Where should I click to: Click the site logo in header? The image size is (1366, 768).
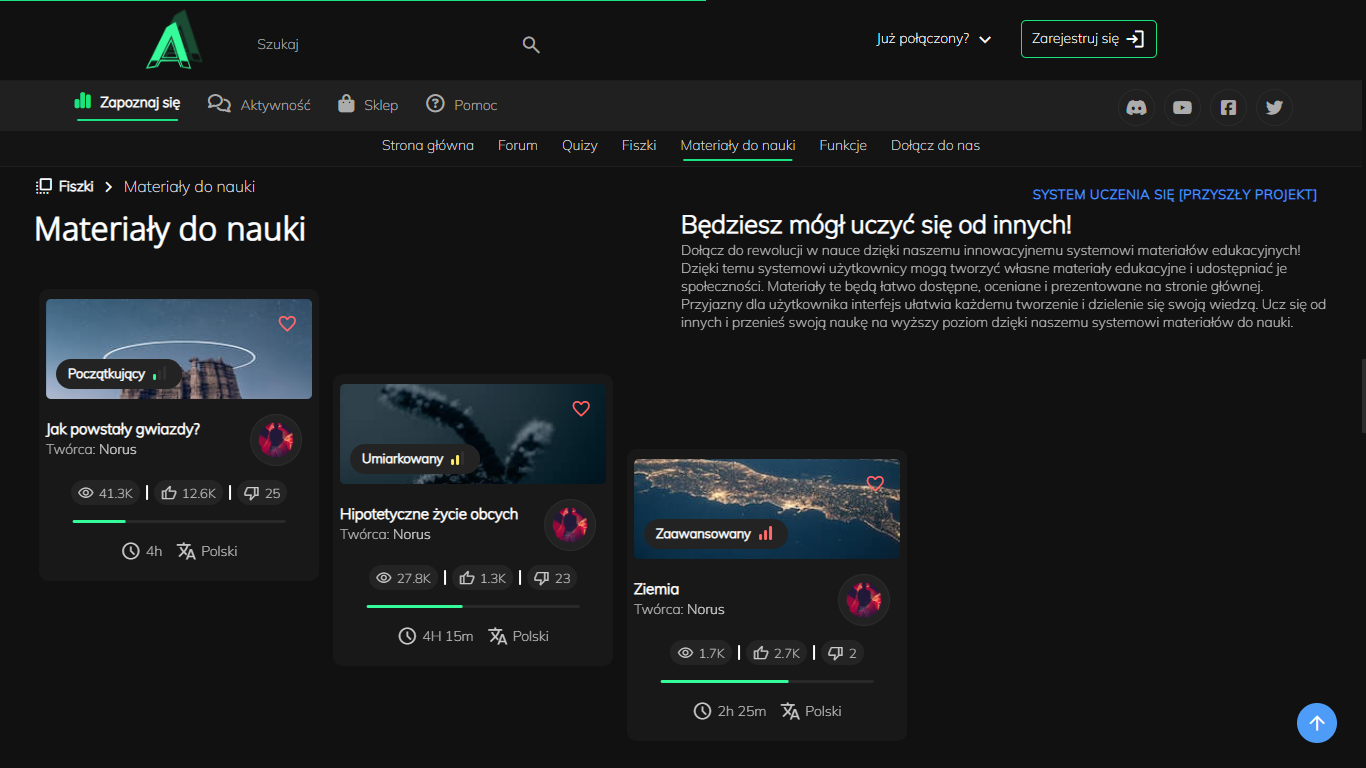click(172, 42)
